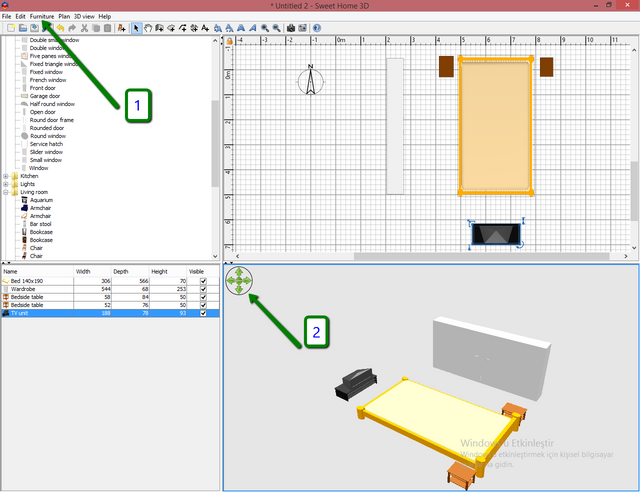
Task: Click the Copy toolbar icon
Action: pos(96,28)
